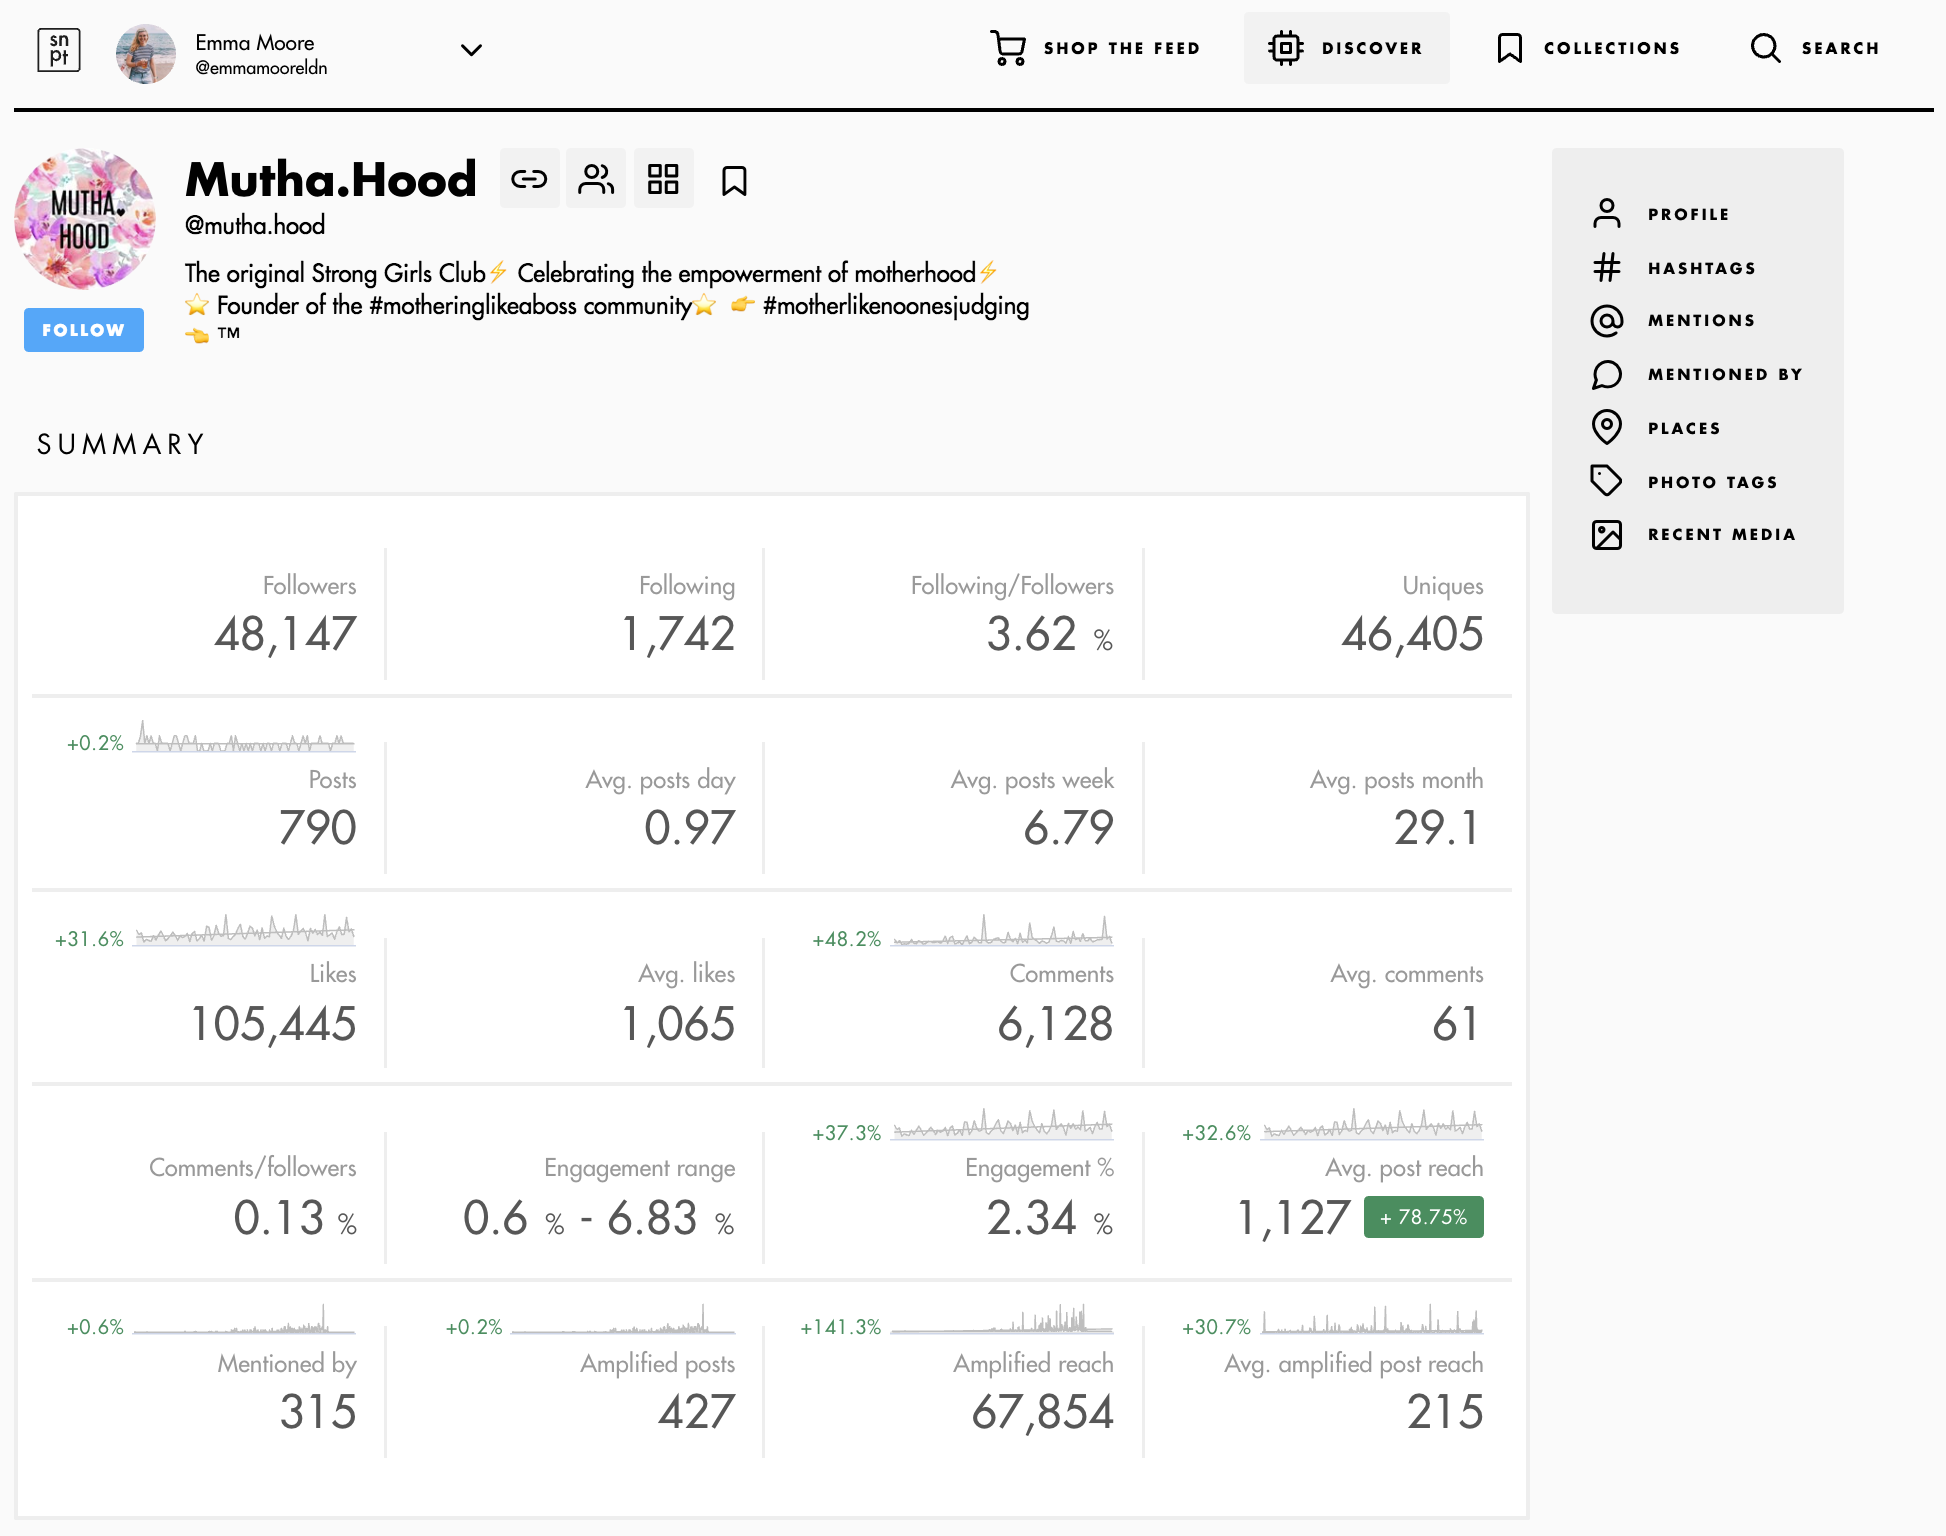Bookmark Mutha.Hood with the bookmark icon
This screenshot has height=1536, width=1946.
pos(734,181)
